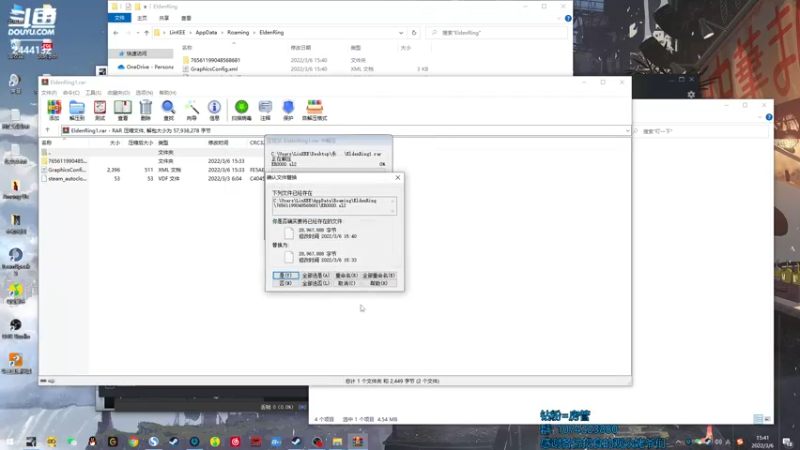
Task: Click the EldenRing Explorer help icon
Action: (x=568, y=18)
